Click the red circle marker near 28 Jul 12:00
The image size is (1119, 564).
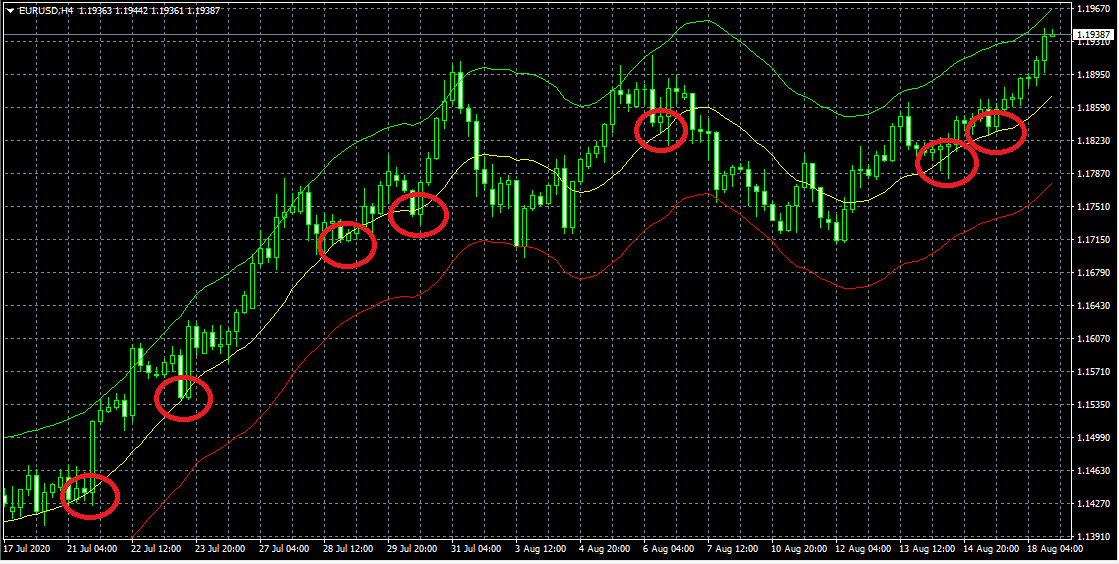coord(346,244)
